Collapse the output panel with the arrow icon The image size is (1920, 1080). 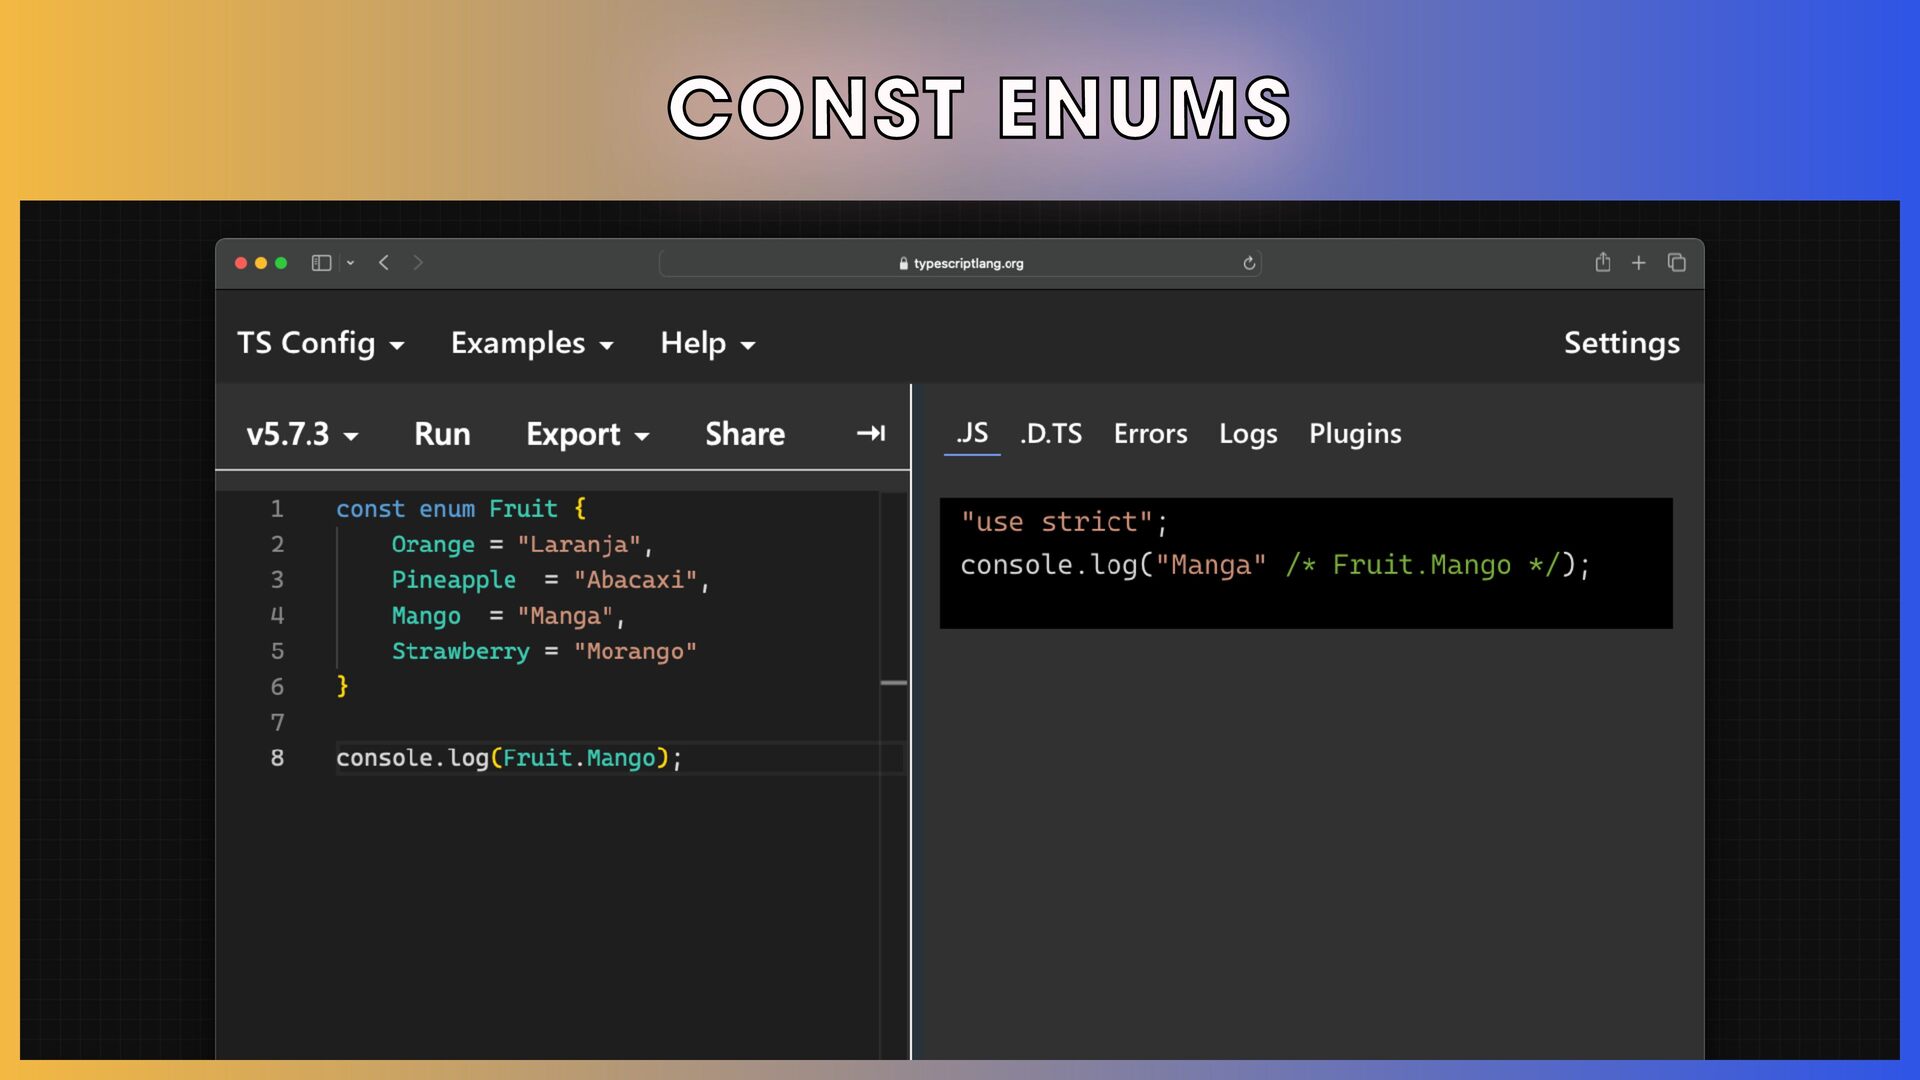(871, 433)
